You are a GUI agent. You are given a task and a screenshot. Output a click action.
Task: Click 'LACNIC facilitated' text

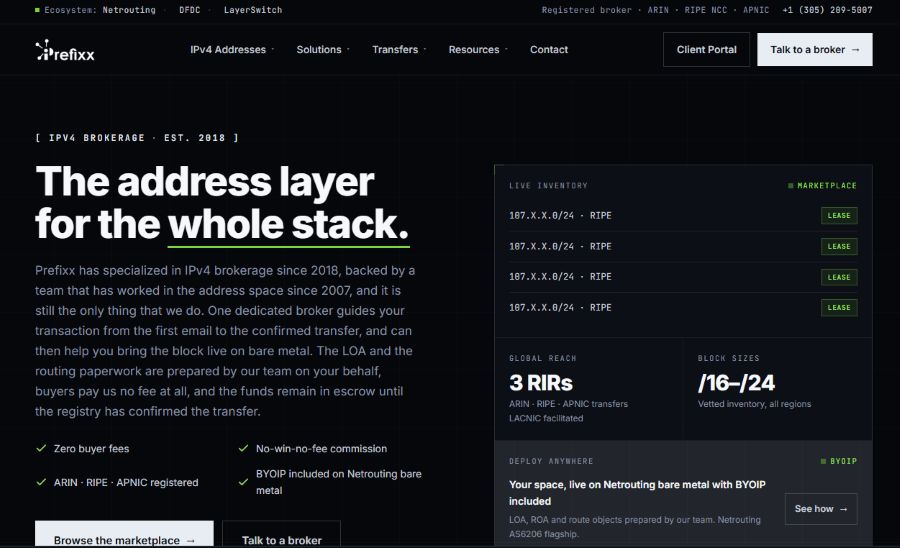click(x=546, y=418)
